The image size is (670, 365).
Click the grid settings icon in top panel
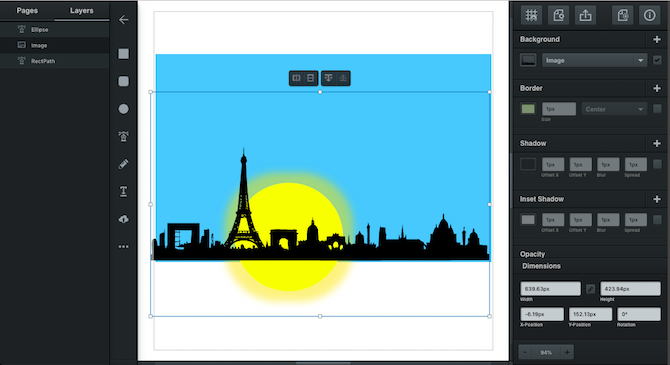click(531, 15)
